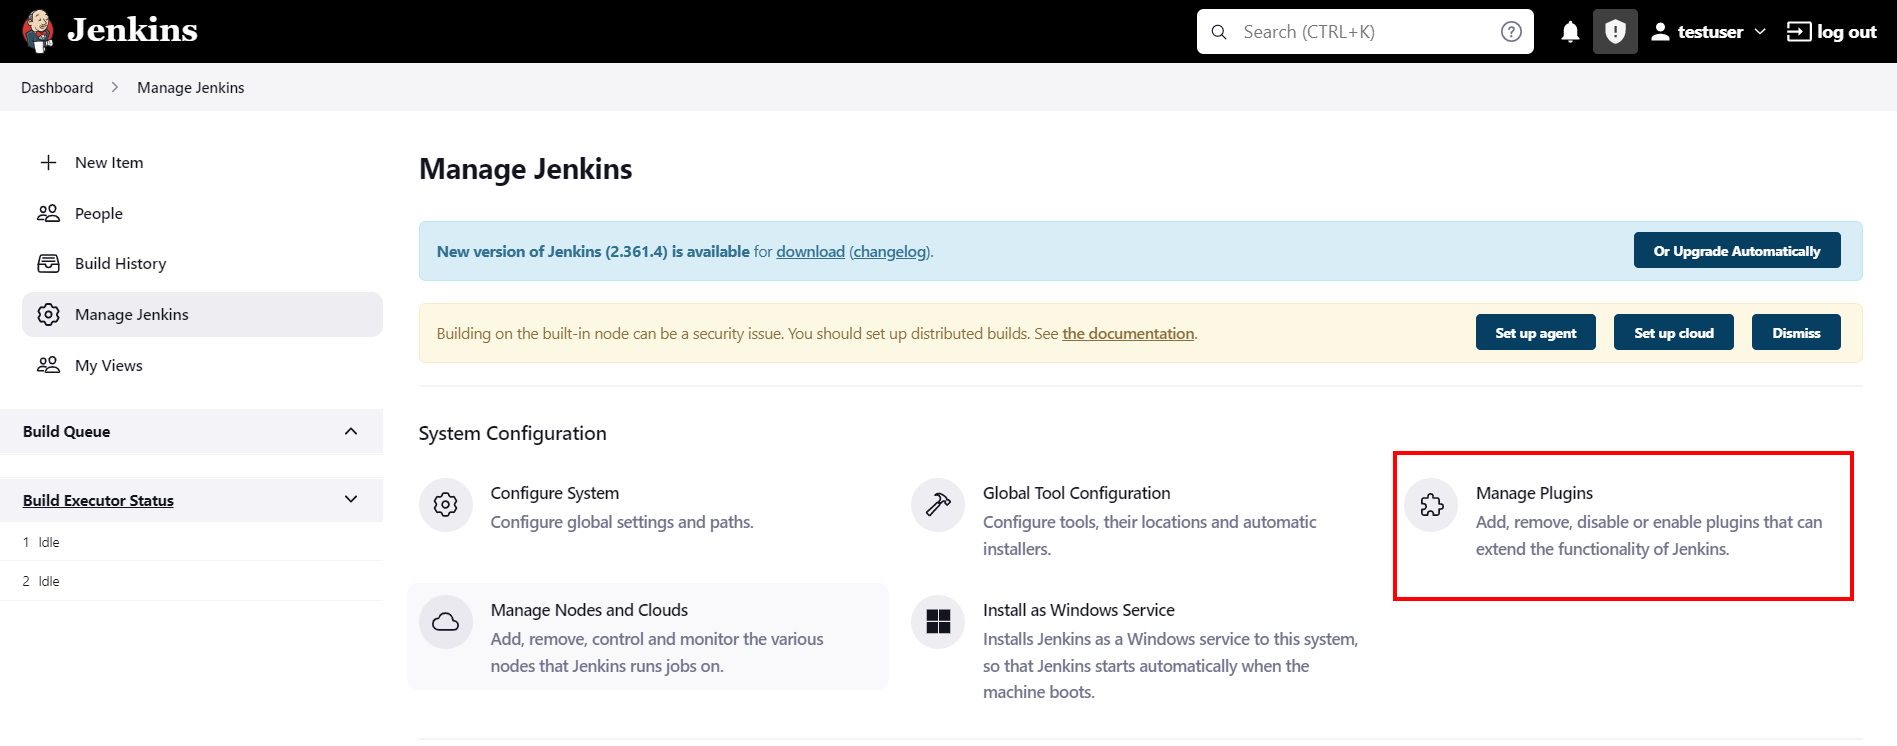
Task: Click the Manage Plugins puzzle icon
Action: (1431, 505)
